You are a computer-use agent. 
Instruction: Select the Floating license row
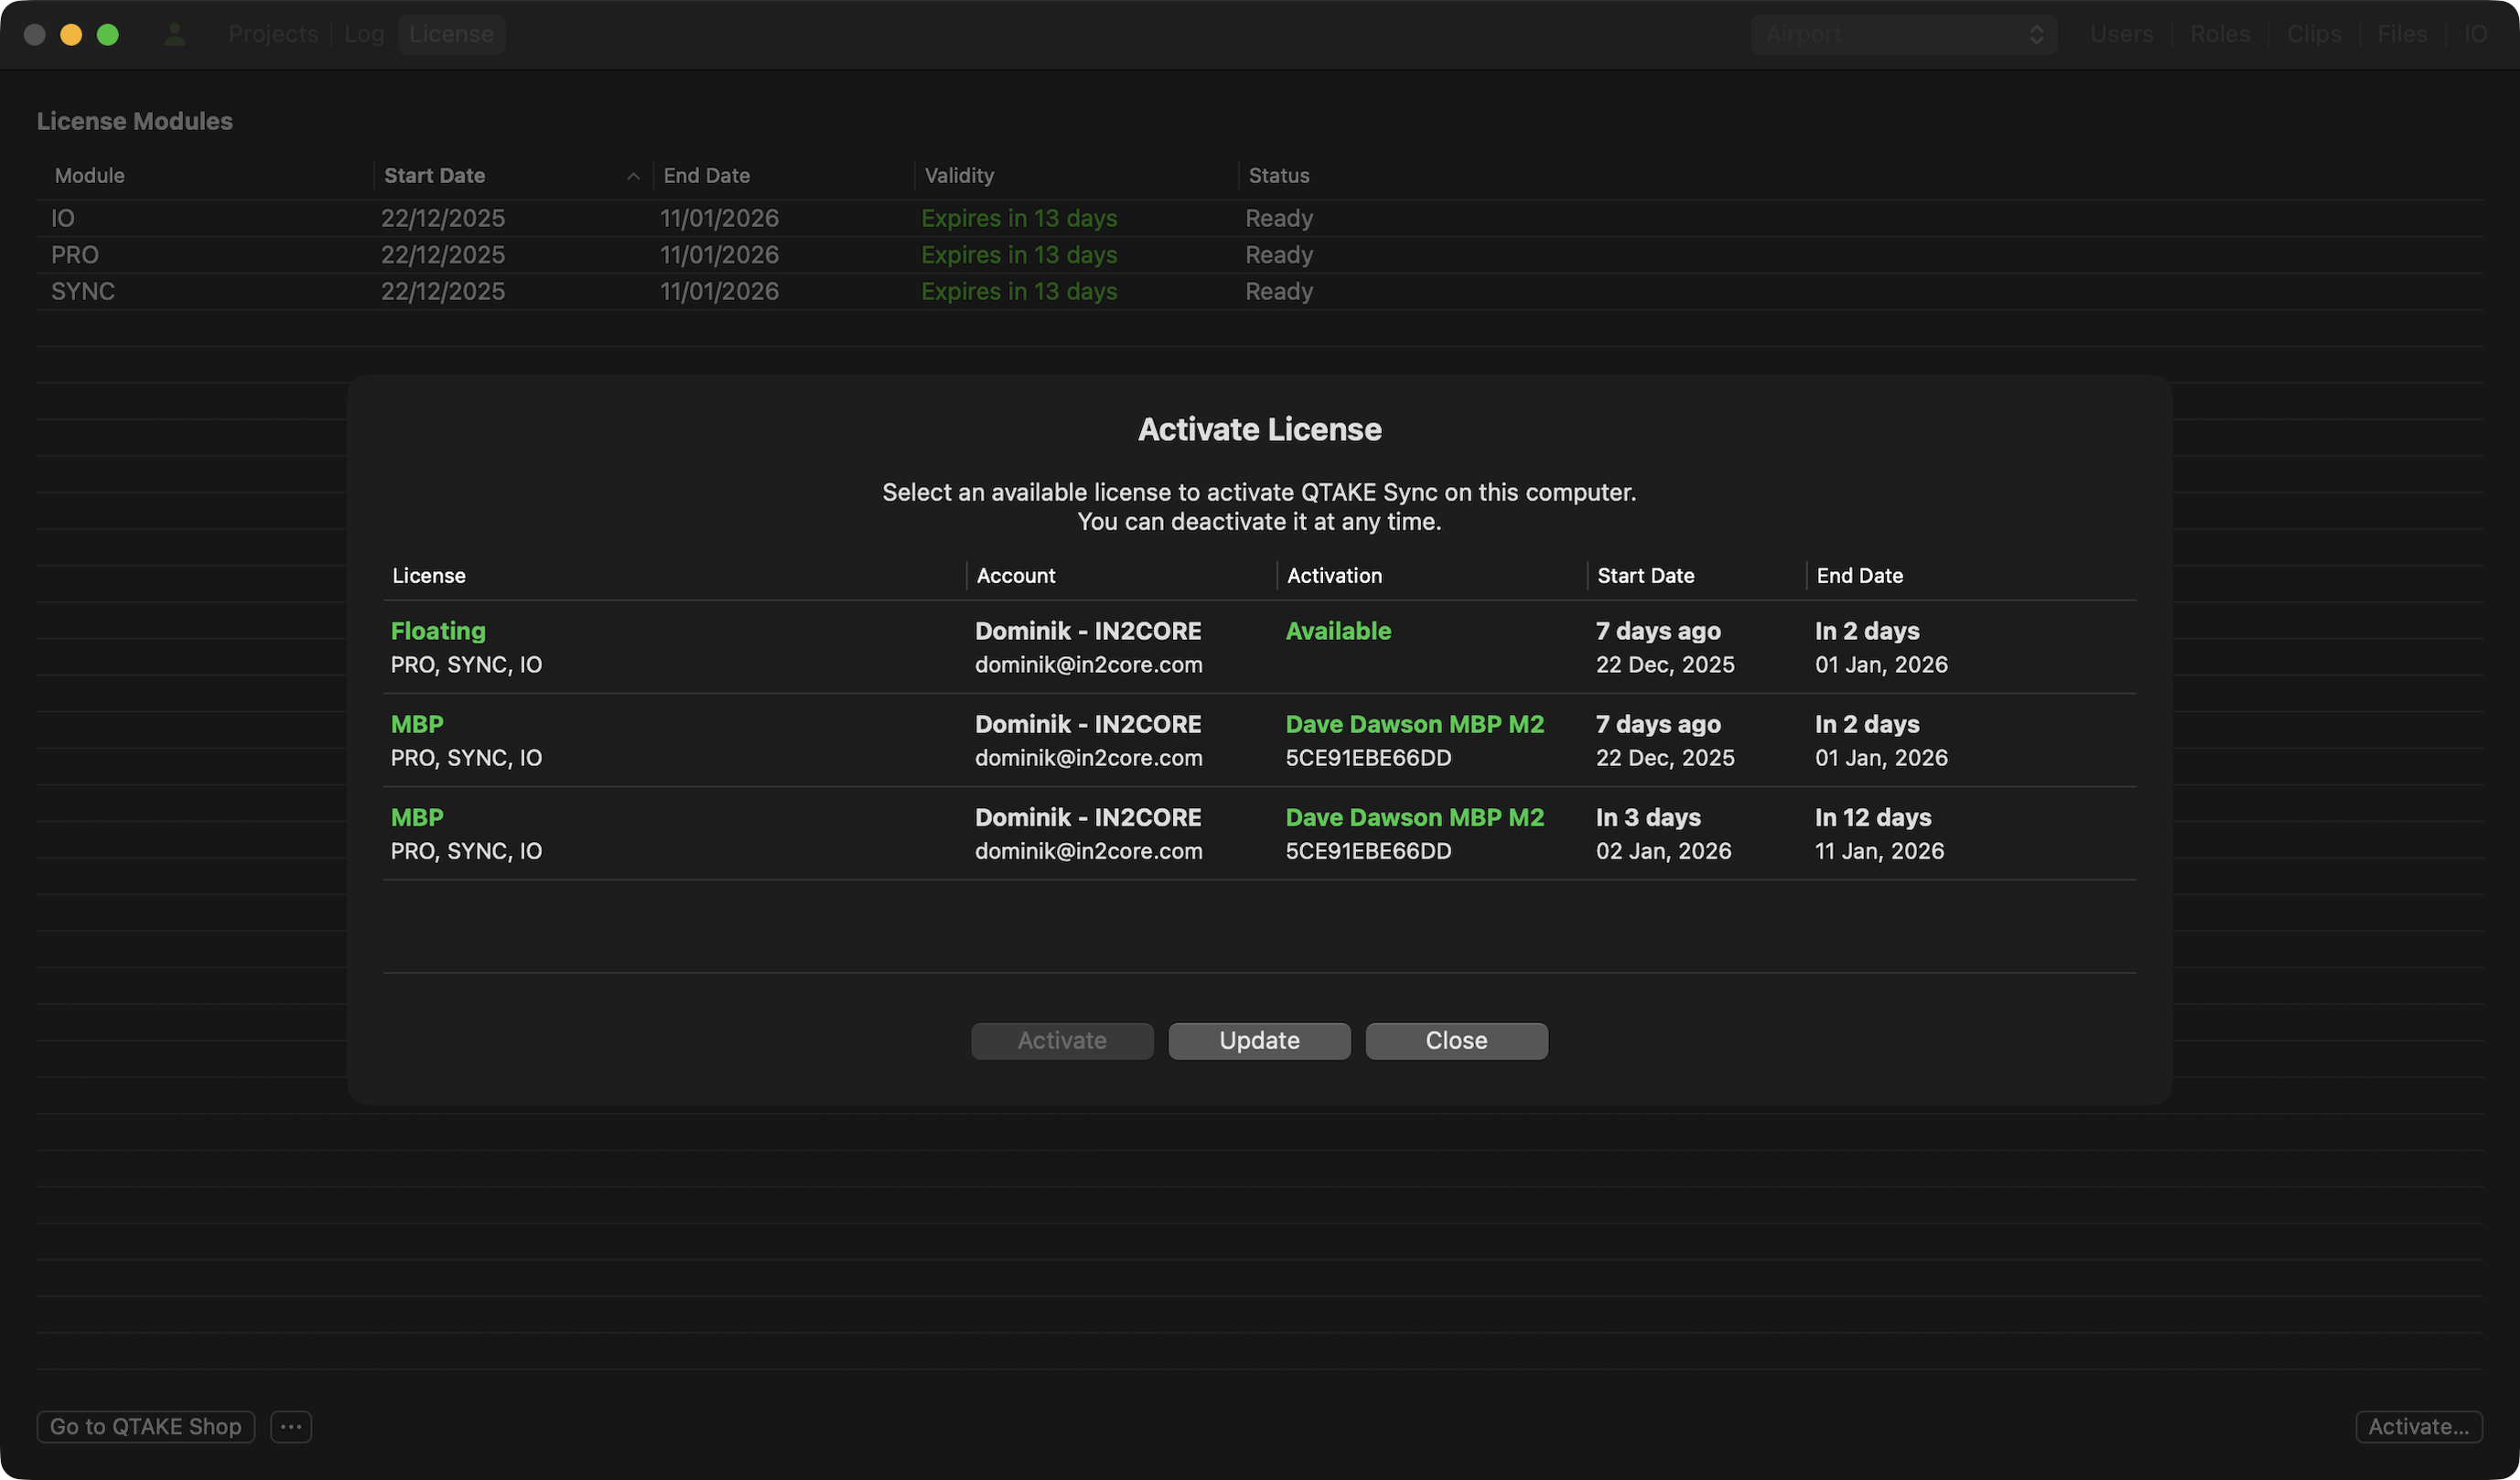[x=1258, y=647]
